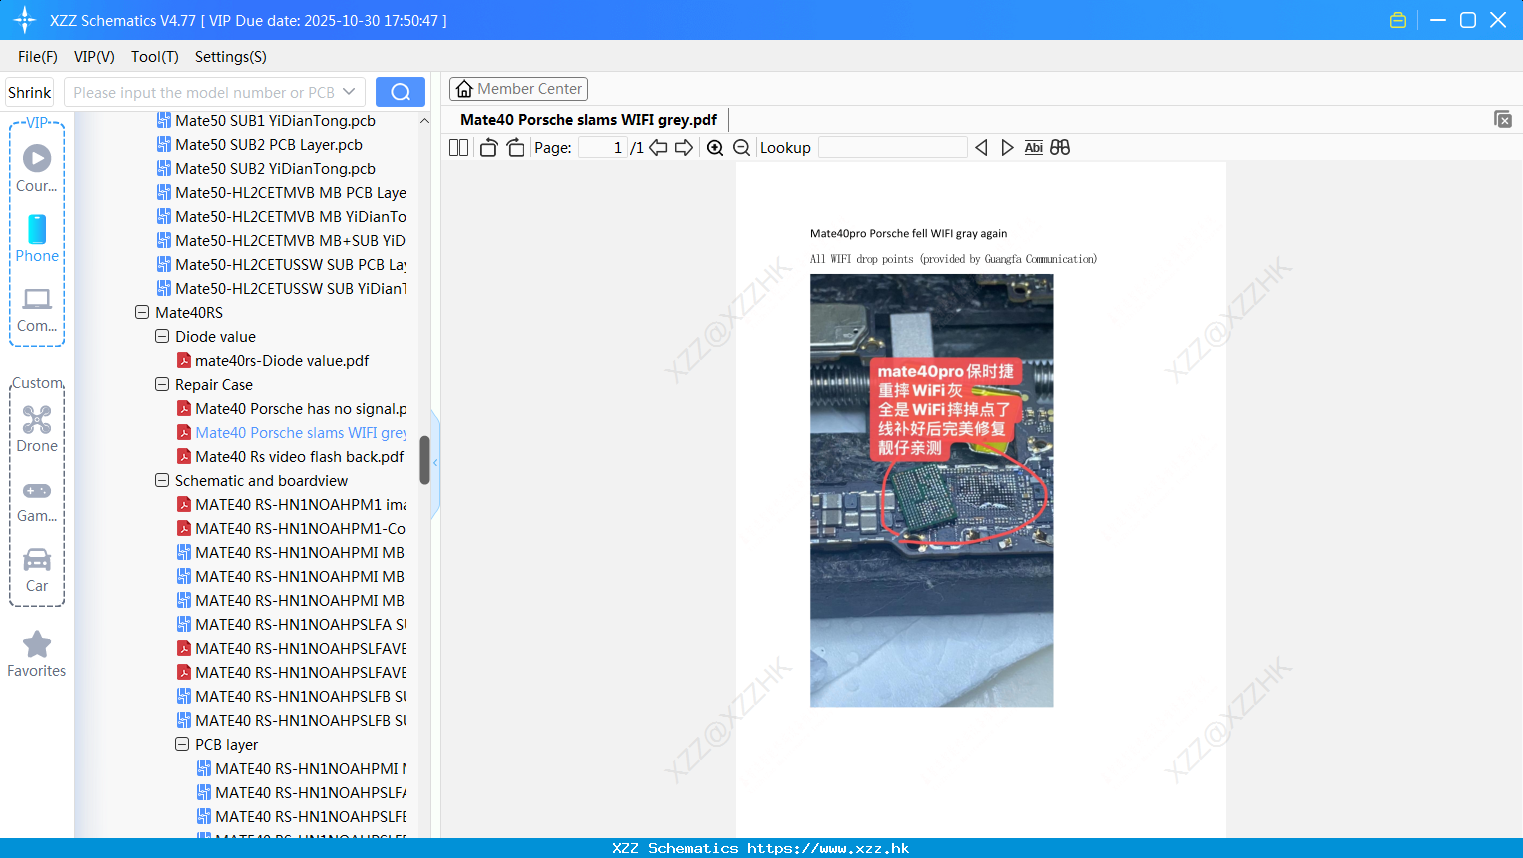This screenshot has width=1523, height=858.
Task: Open model number dropdown arrow
Action: [x=349, y=92]
